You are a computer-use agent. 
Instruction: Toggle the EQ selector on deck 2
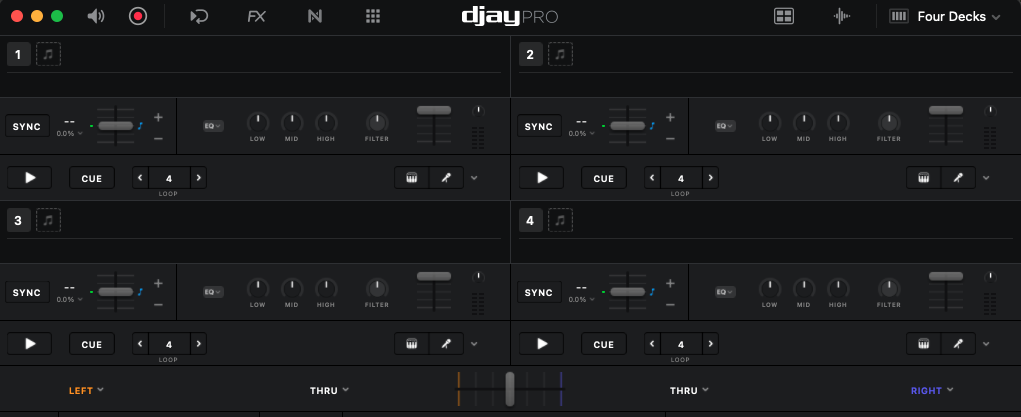[725, 126]
